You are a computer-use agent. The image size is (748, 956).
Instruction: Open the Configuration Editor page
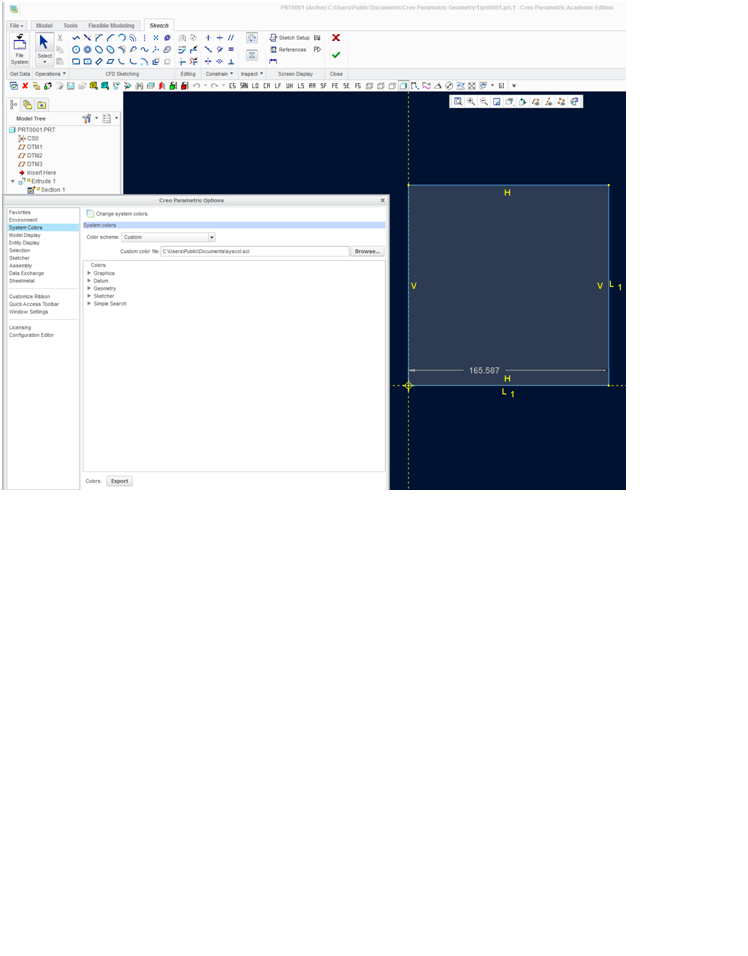click(31, 335)
